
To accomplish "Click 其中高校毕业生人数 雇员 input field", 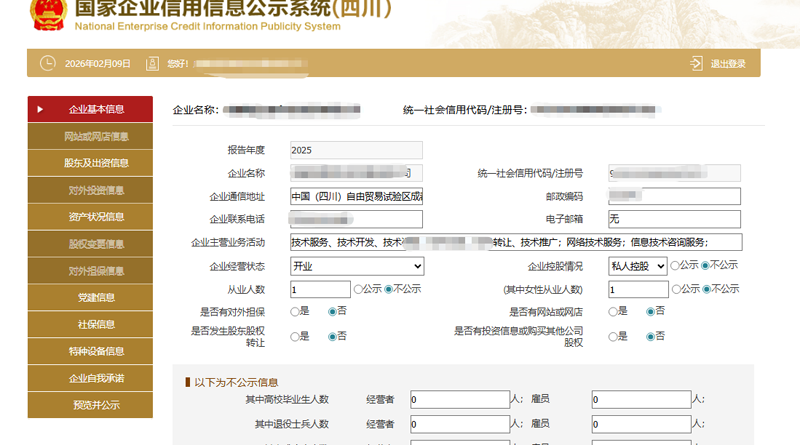I will point(641,400).
